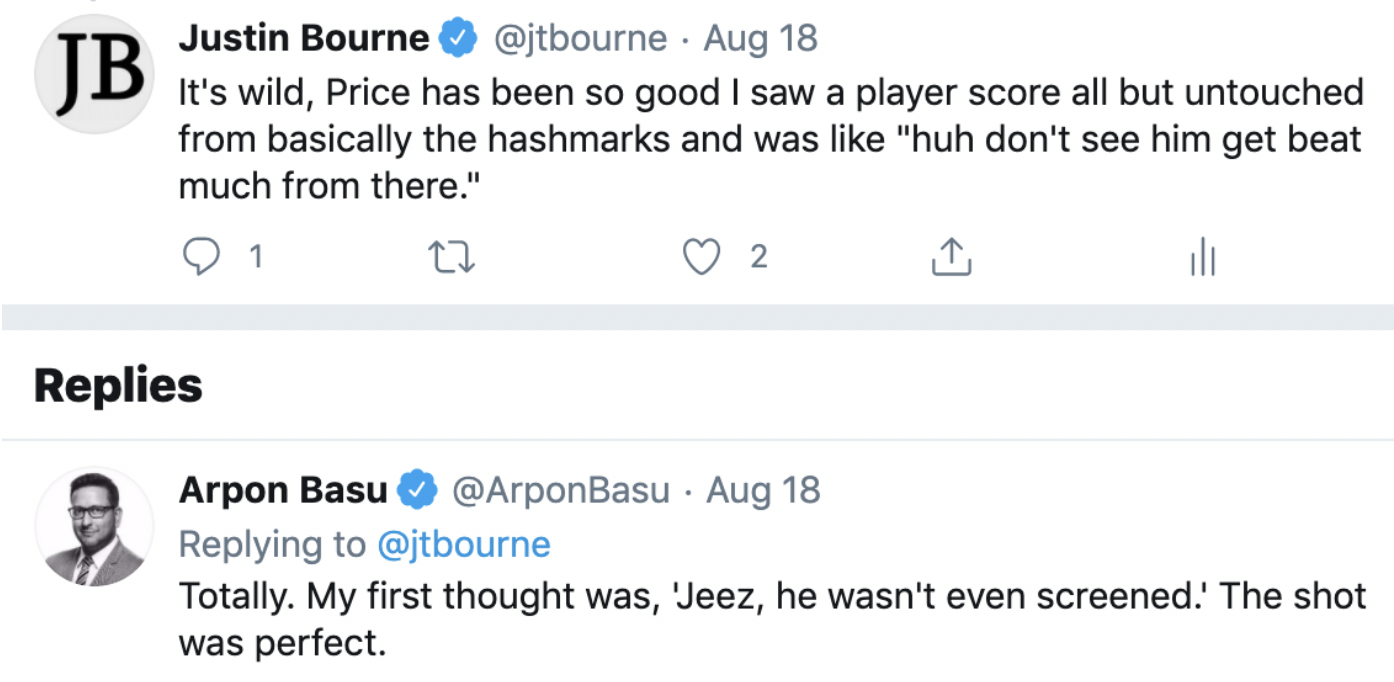This screenshot has height=682, width=1394.
Task: Click the Arpon Basu display name
Action: (283, 491)
